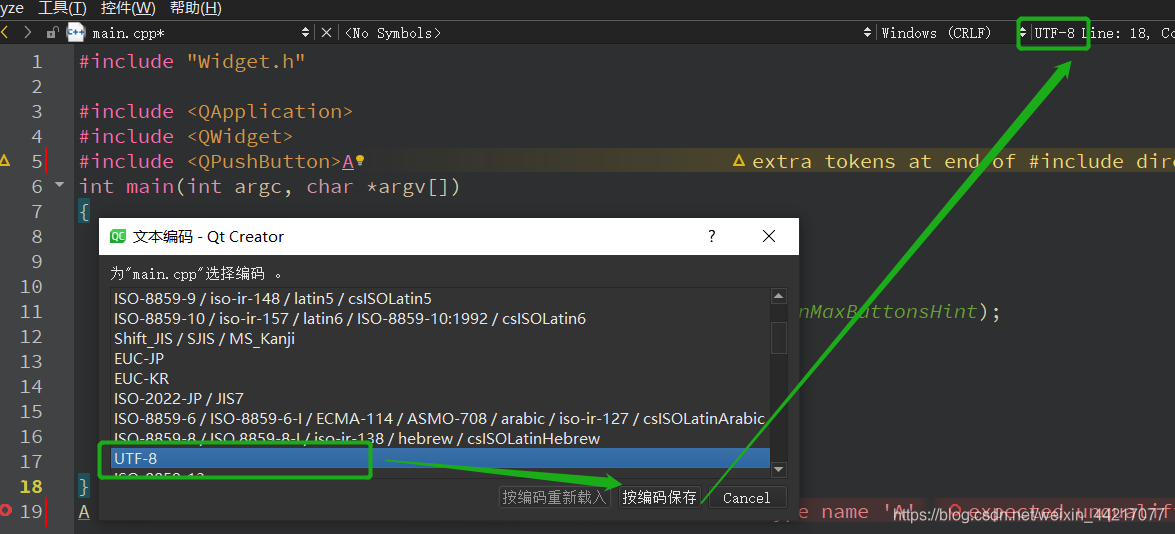Select ISO-8859-8 hebrew encoding
Image resolution: width=1175 pixels, height=534 pixels.
click(440, 438)
